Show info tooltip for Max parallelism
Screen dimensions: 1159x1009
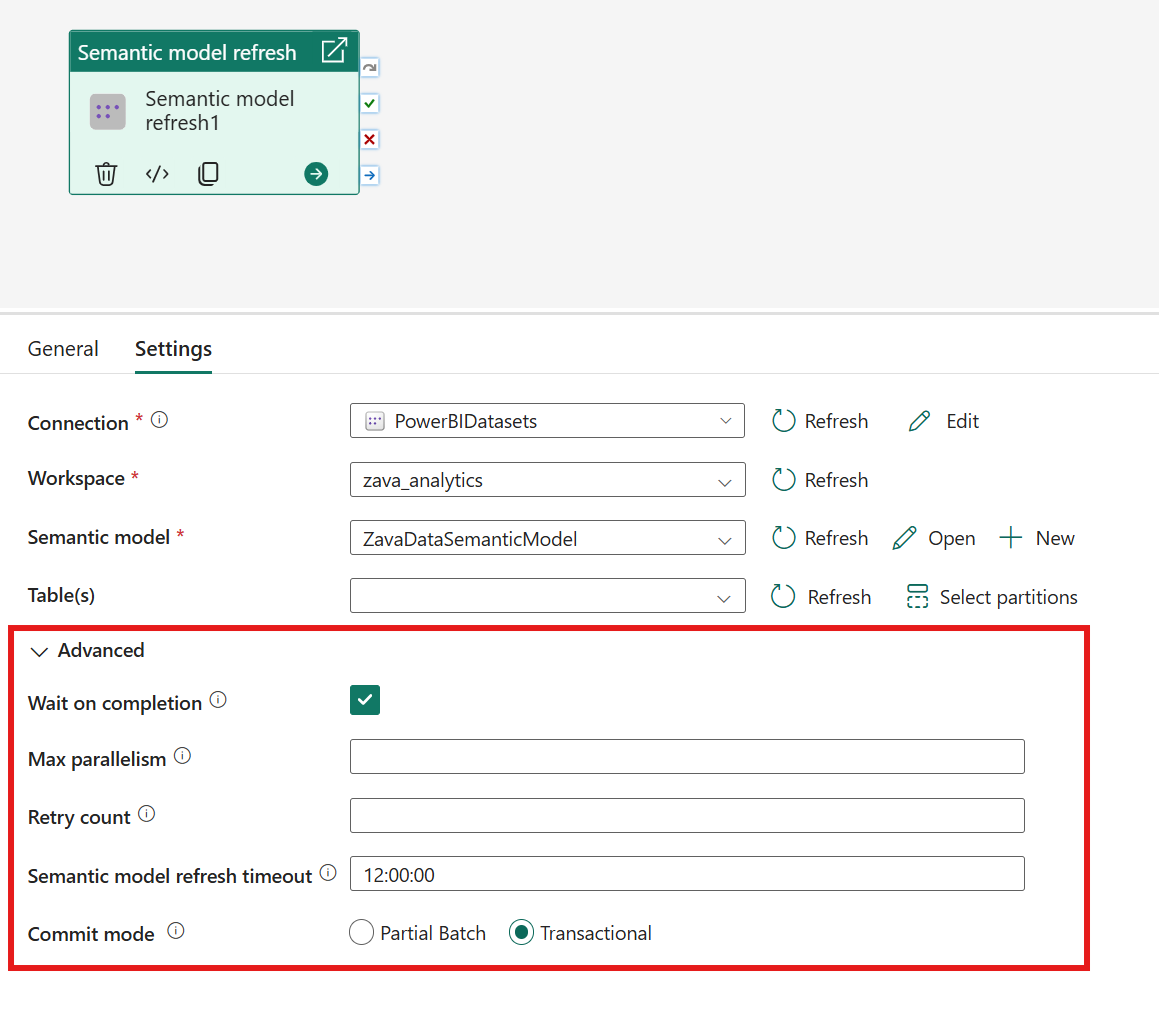pyautogui.click(x=183, y=755)
